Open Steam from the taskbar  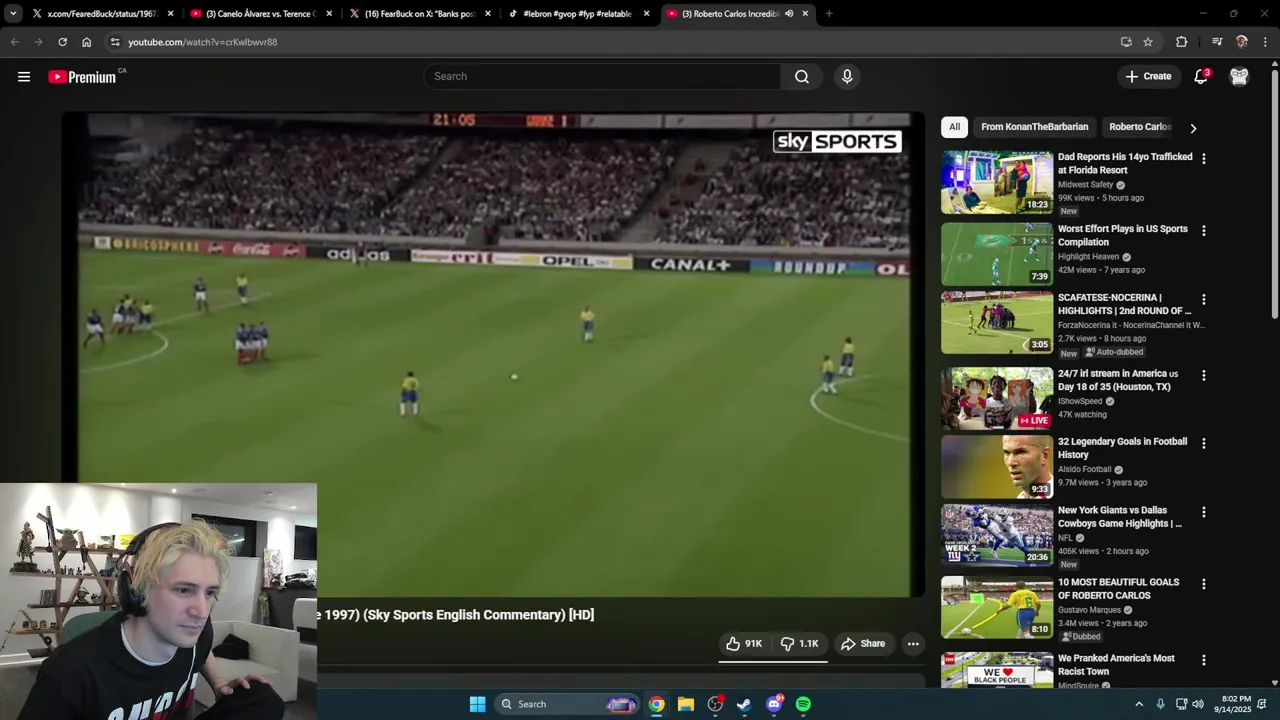(x=744, y=704)
